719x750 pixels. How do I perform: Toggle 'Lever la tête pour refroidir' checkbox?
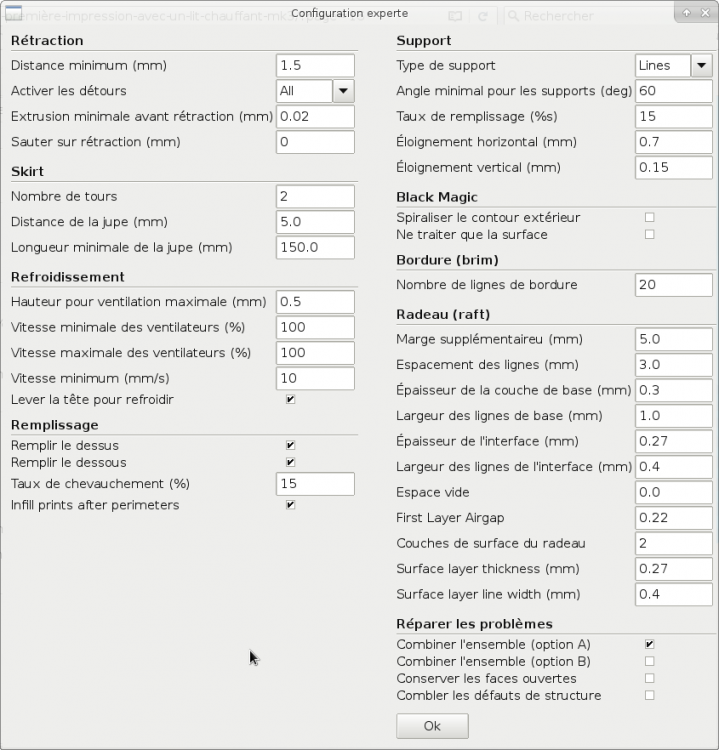(290, 399)
